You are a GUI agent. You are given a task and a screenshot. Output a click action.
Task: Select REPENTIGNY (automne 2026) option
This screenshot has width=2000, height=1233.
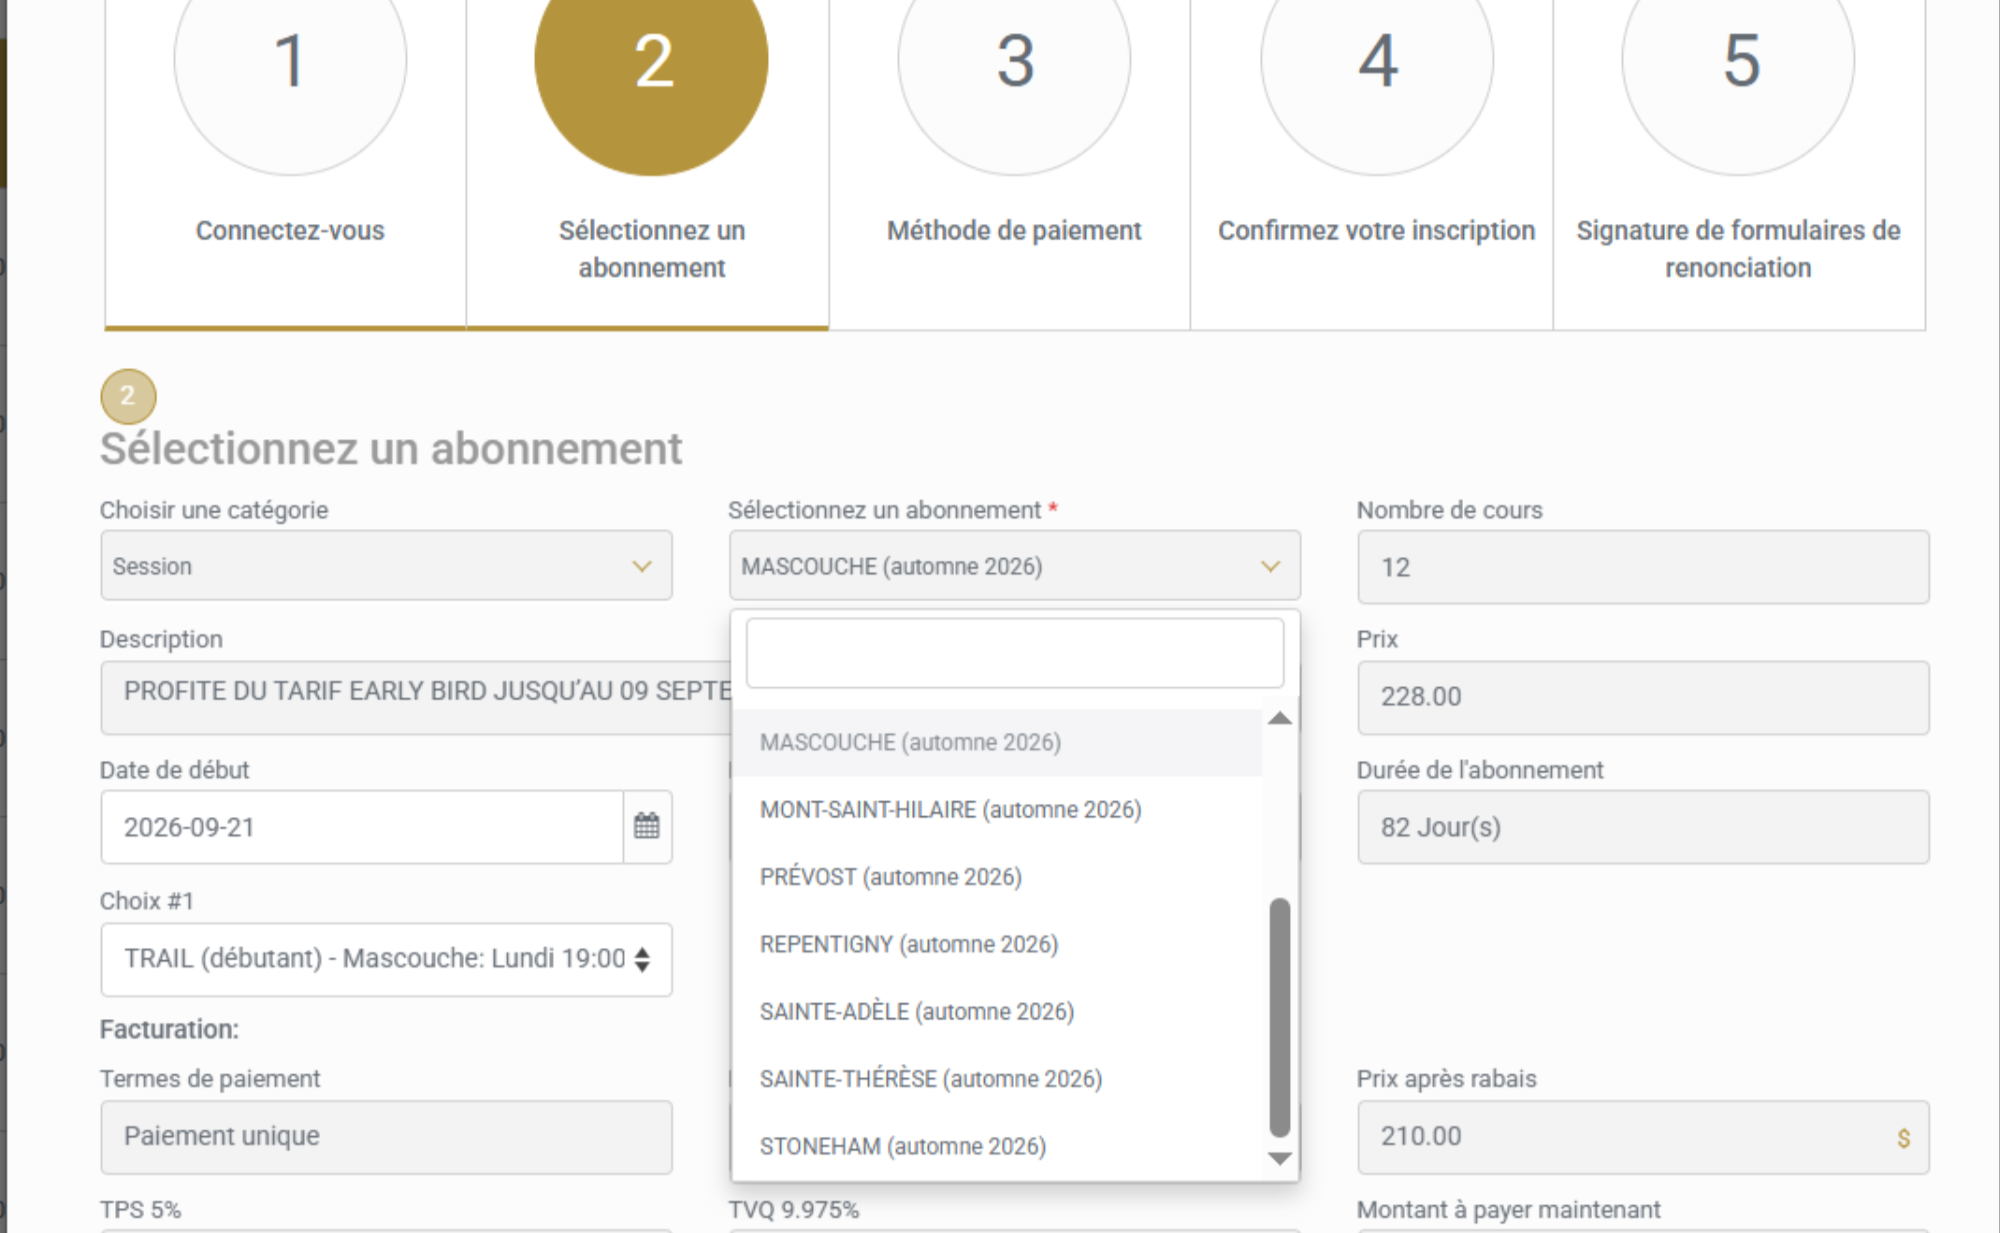(997, 944)
